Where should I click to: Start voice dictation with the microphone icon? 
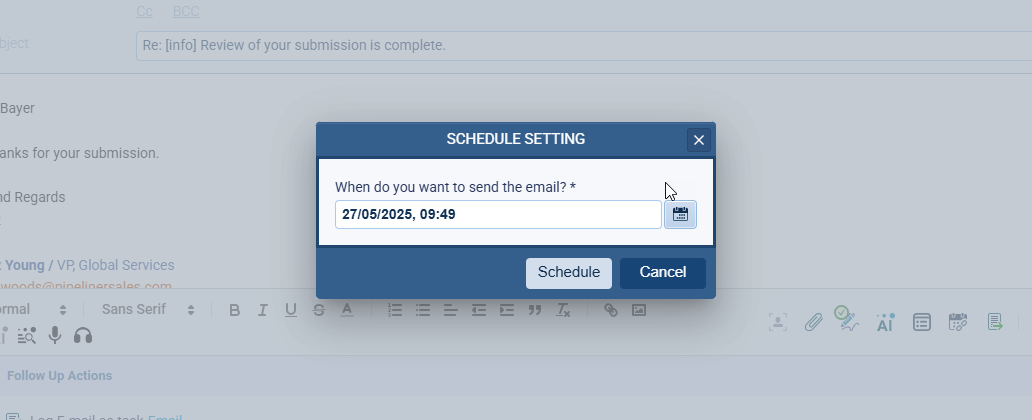[55, 336]
